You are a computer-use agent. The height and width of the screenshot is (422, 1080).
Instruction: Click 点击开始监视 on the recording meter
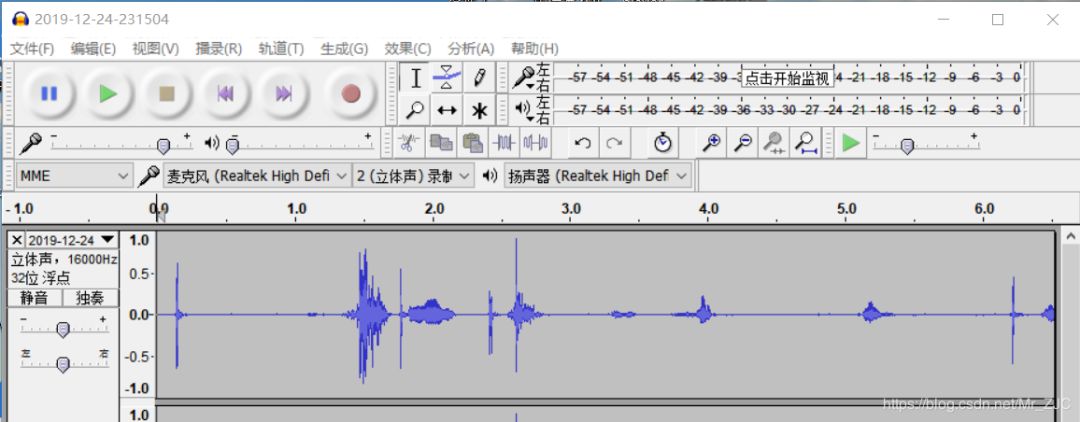click(x=787, y=78)
